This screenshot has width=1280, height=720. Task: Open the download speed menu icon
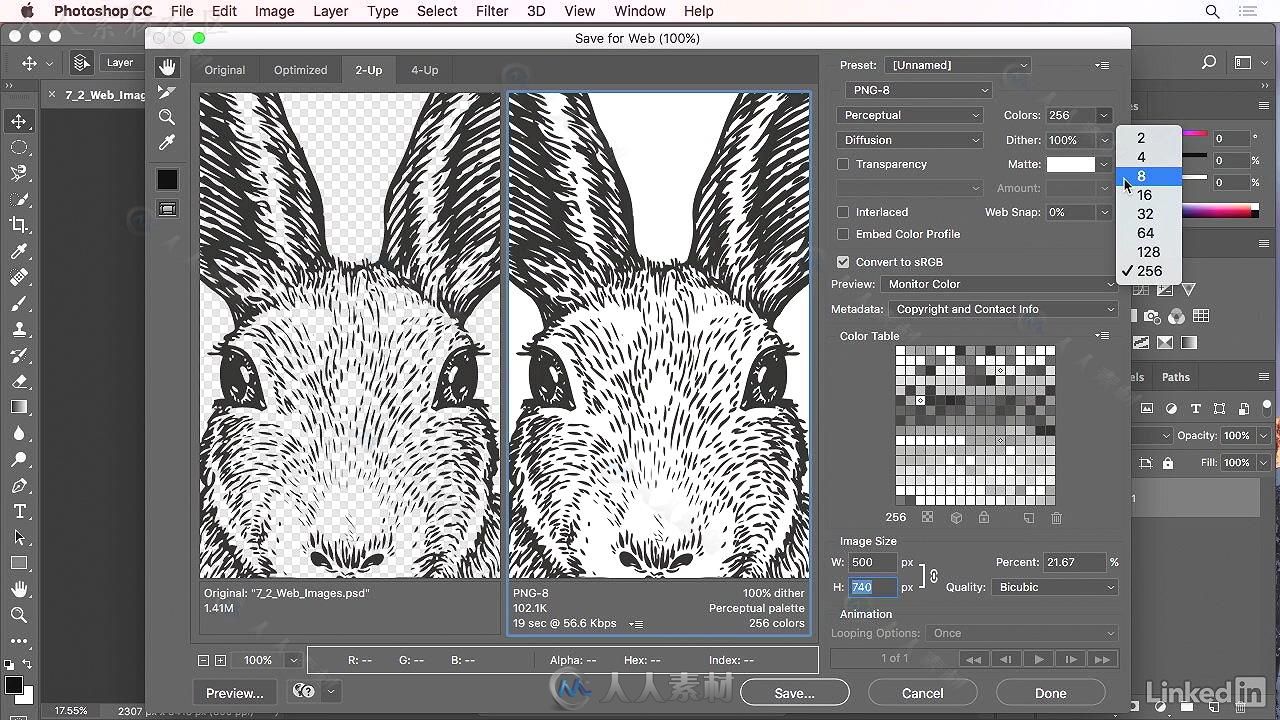click(x=635, y=624)
